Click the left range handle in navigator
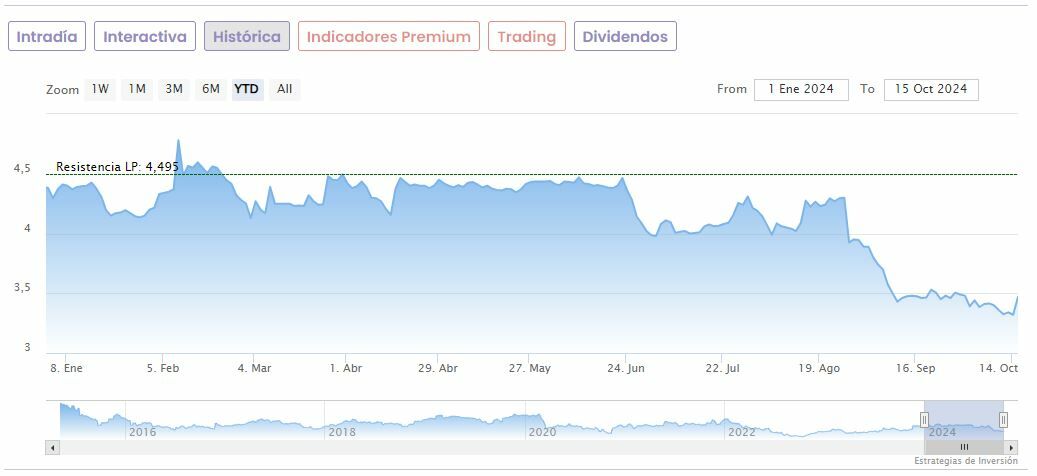Screen dimensions: 1037x476 point(924,419)
